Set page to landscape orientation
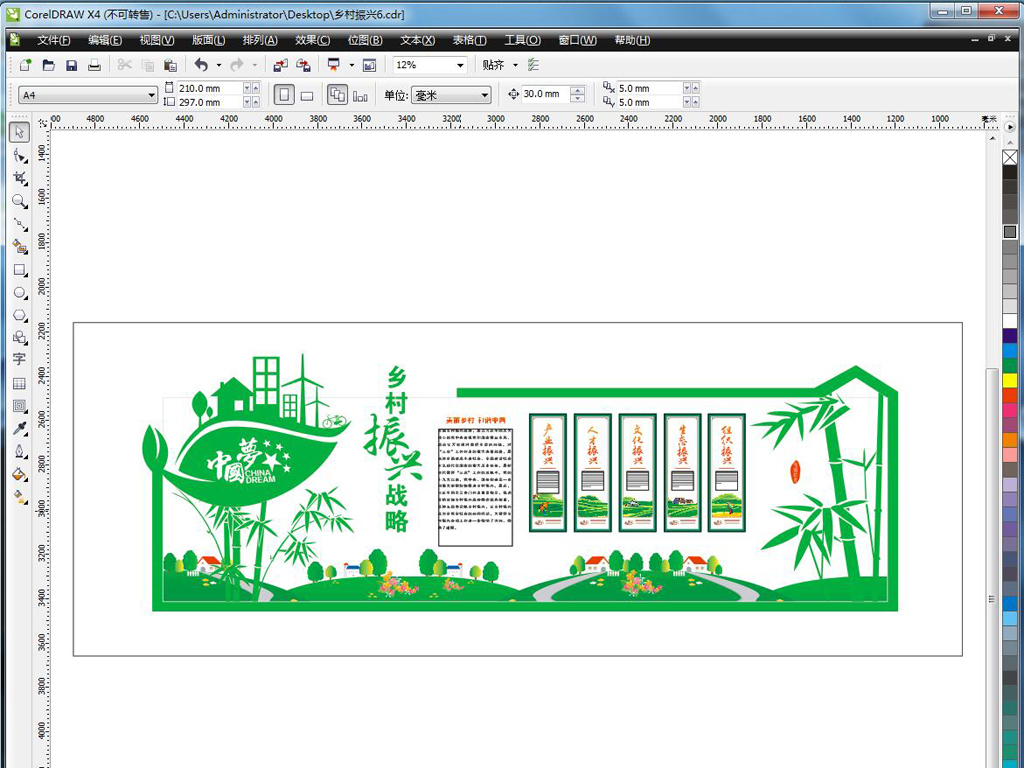Image resolution: width=1024 pixels, height=768 pixels. point(307,96)
